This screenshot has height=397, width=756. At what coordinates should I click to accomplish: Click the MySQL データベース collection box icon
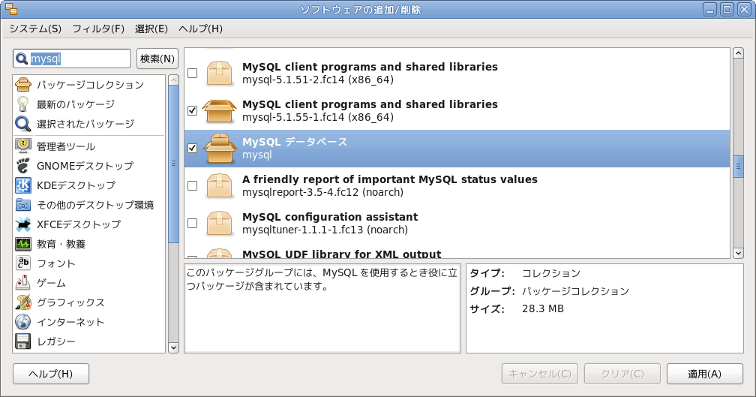(219, 148)
